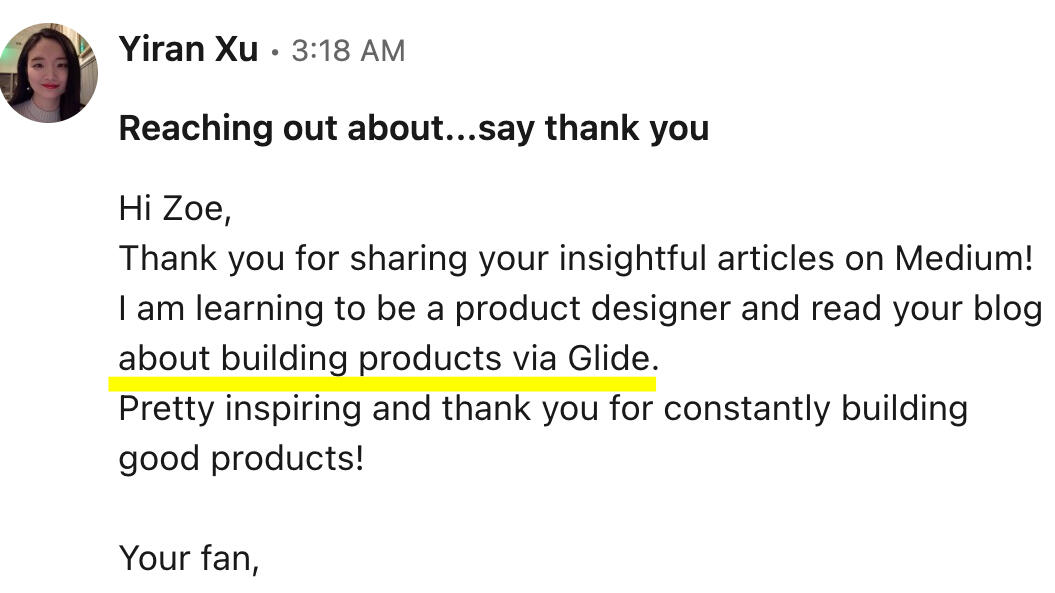Click the 'good products!' text
1055x593 pixels.
pyautogui.click(x=241, y=459)
